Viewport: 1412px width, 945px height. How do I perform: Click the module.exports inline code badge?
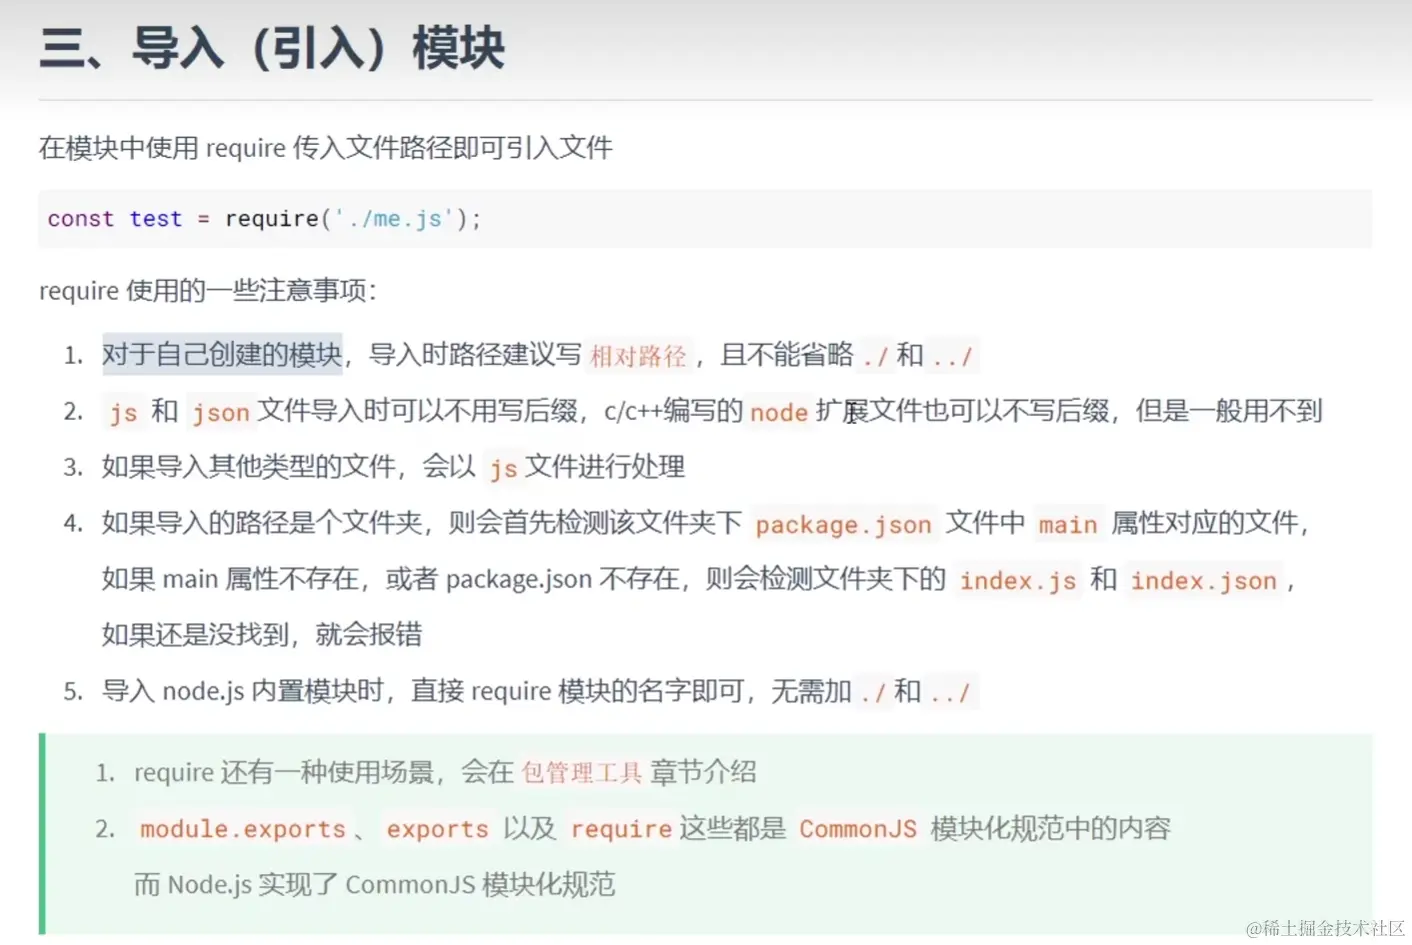point(243,829)
